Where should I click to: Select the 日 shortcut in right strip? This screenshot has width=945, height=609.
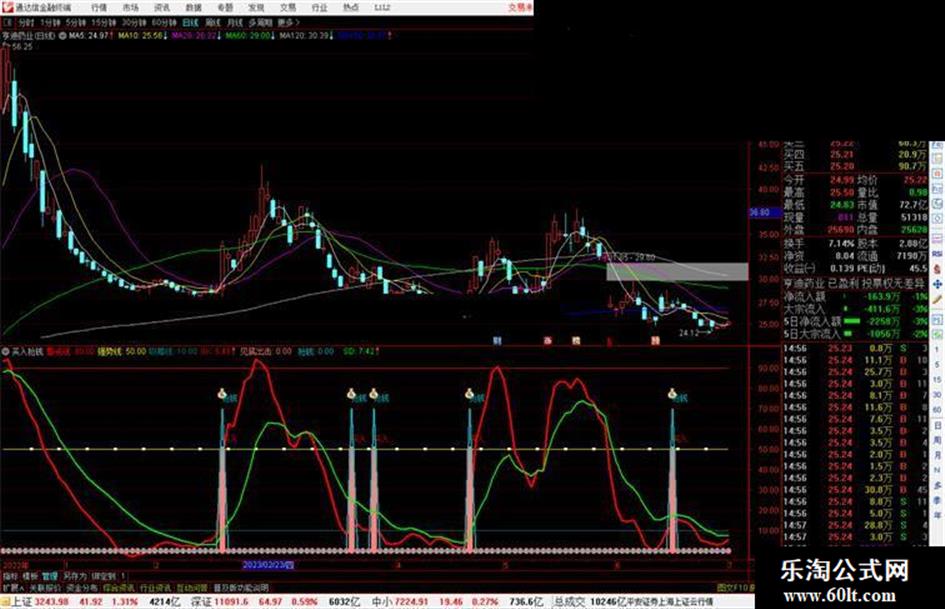(x=937, y=425)
